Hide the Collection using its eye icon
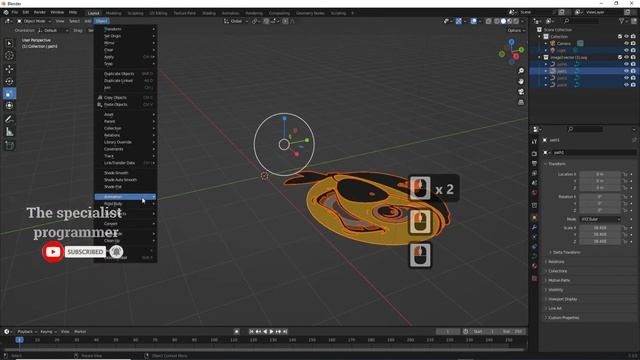Viewport: 640px width, 360px height. [x=626, y=36]
